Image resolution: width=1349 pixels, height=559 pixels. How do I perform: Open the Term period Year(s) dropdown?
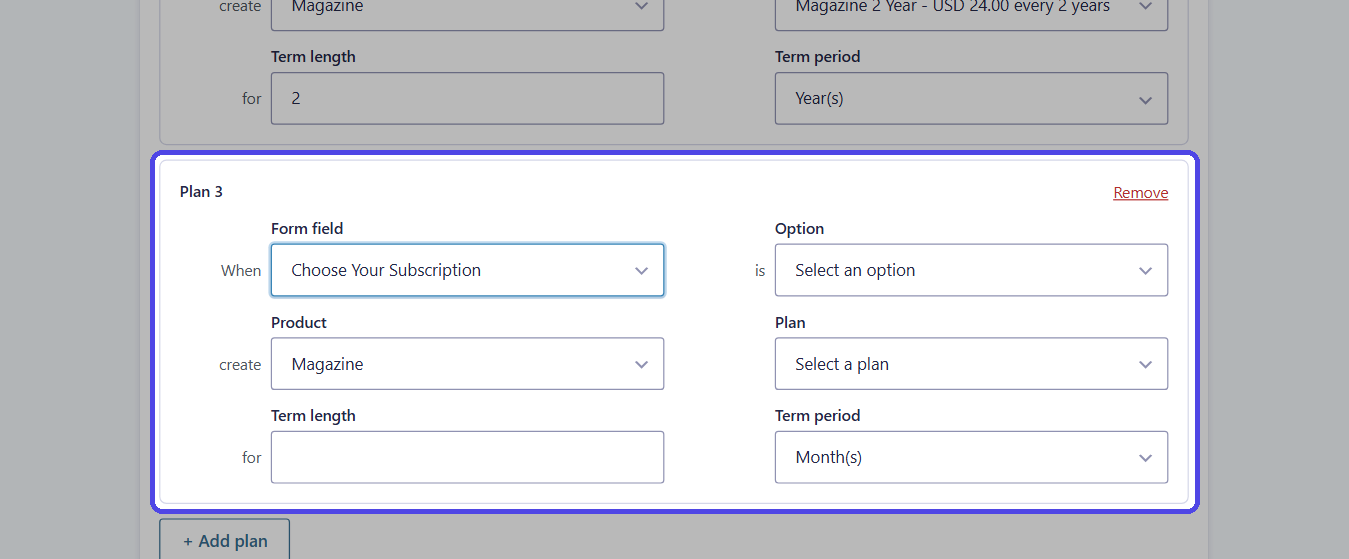tap(971, 98)
